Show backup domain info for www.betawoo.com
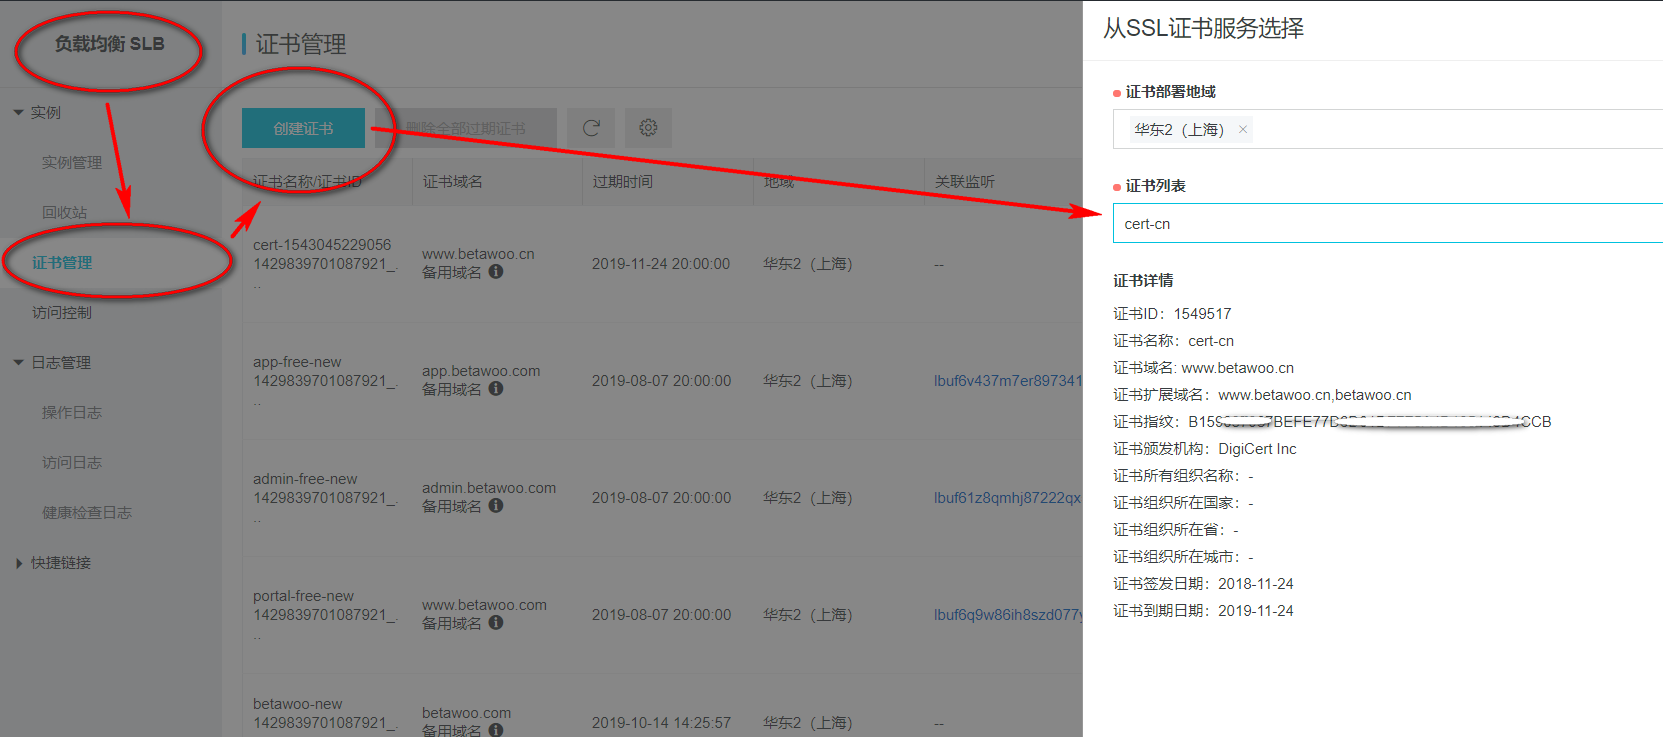The width and height of the screenshot is (1663, 737). (496, 623)
